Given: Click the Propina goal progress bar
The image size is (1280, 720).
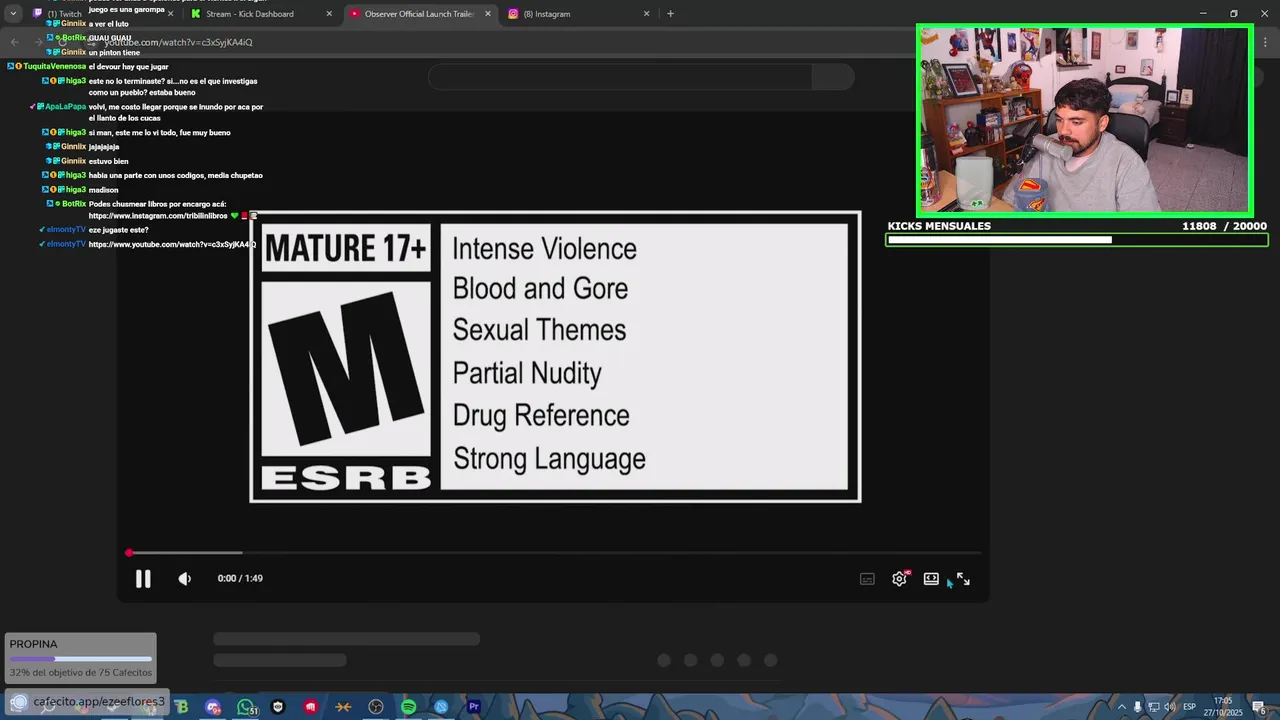Looking at the screenshot, I should click(x=80, y=659).
